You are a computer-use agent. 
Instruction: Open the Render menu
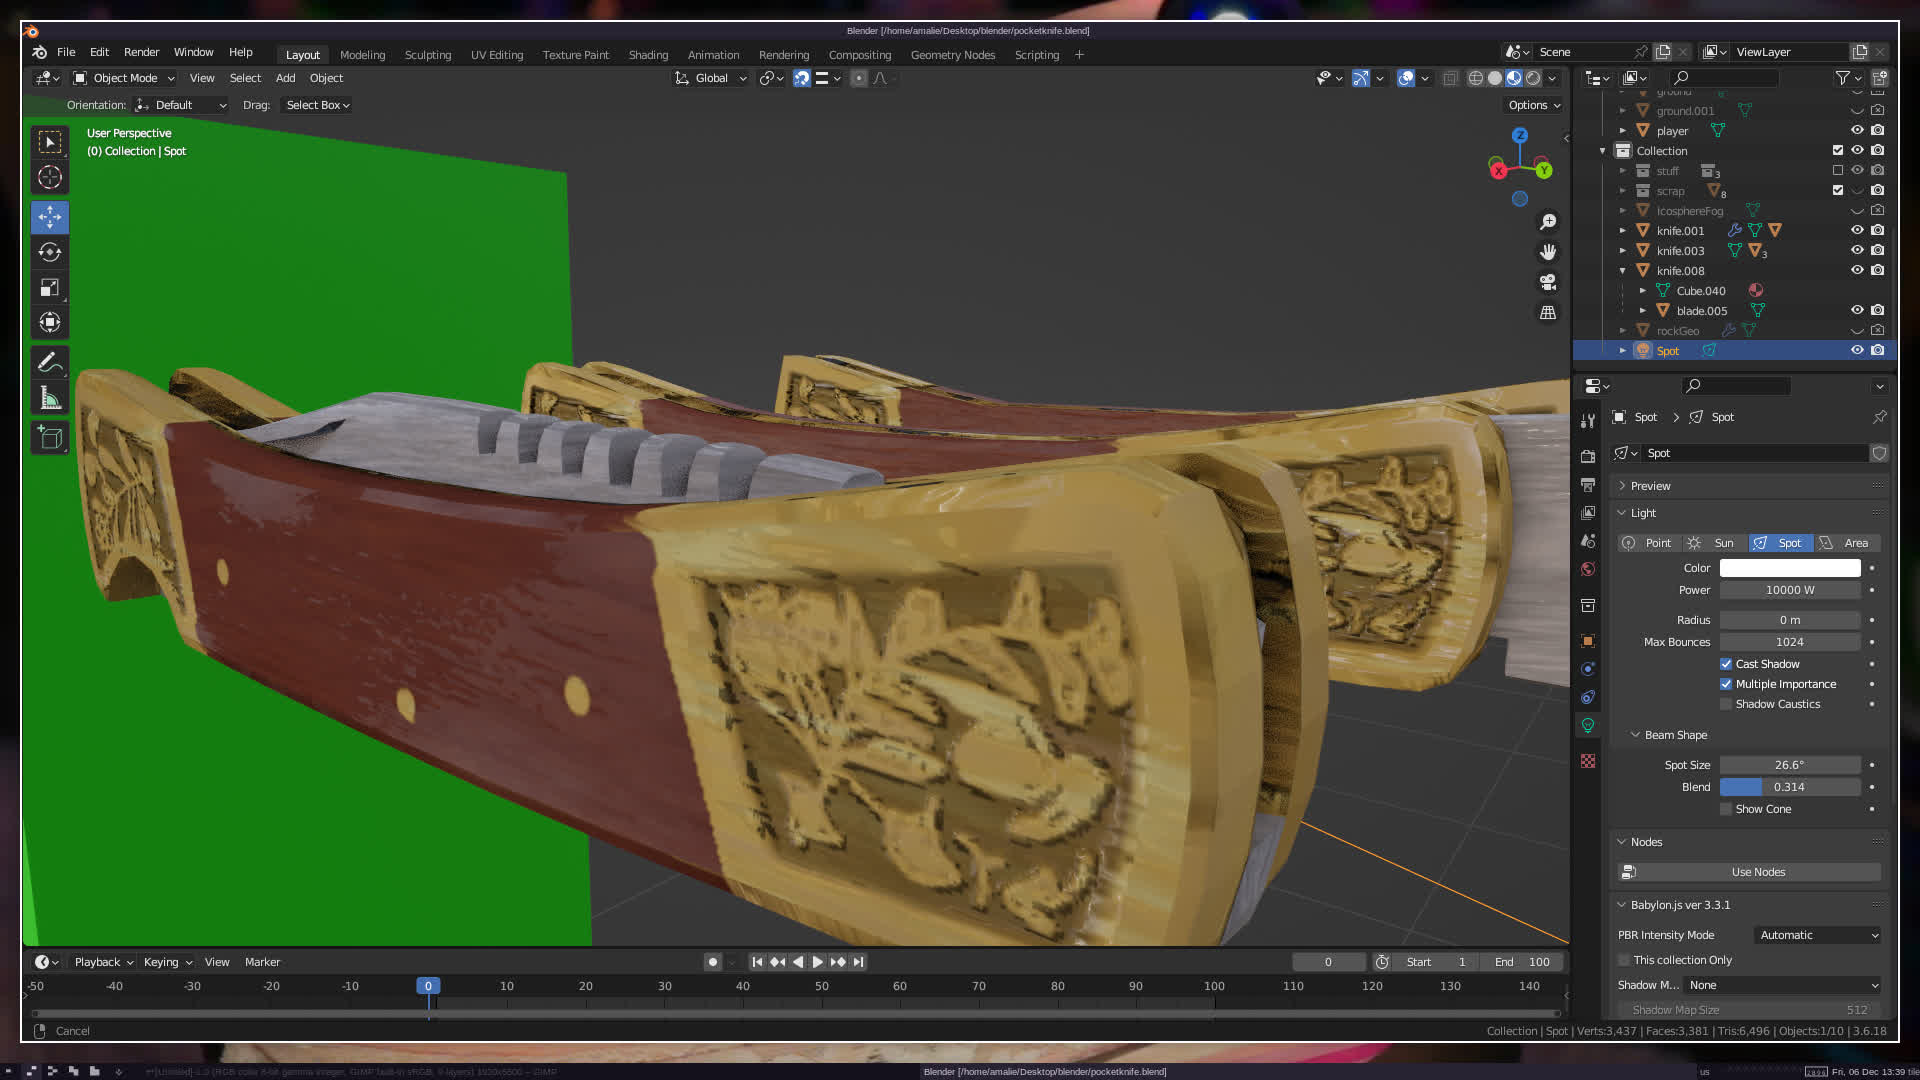[141, 52]
